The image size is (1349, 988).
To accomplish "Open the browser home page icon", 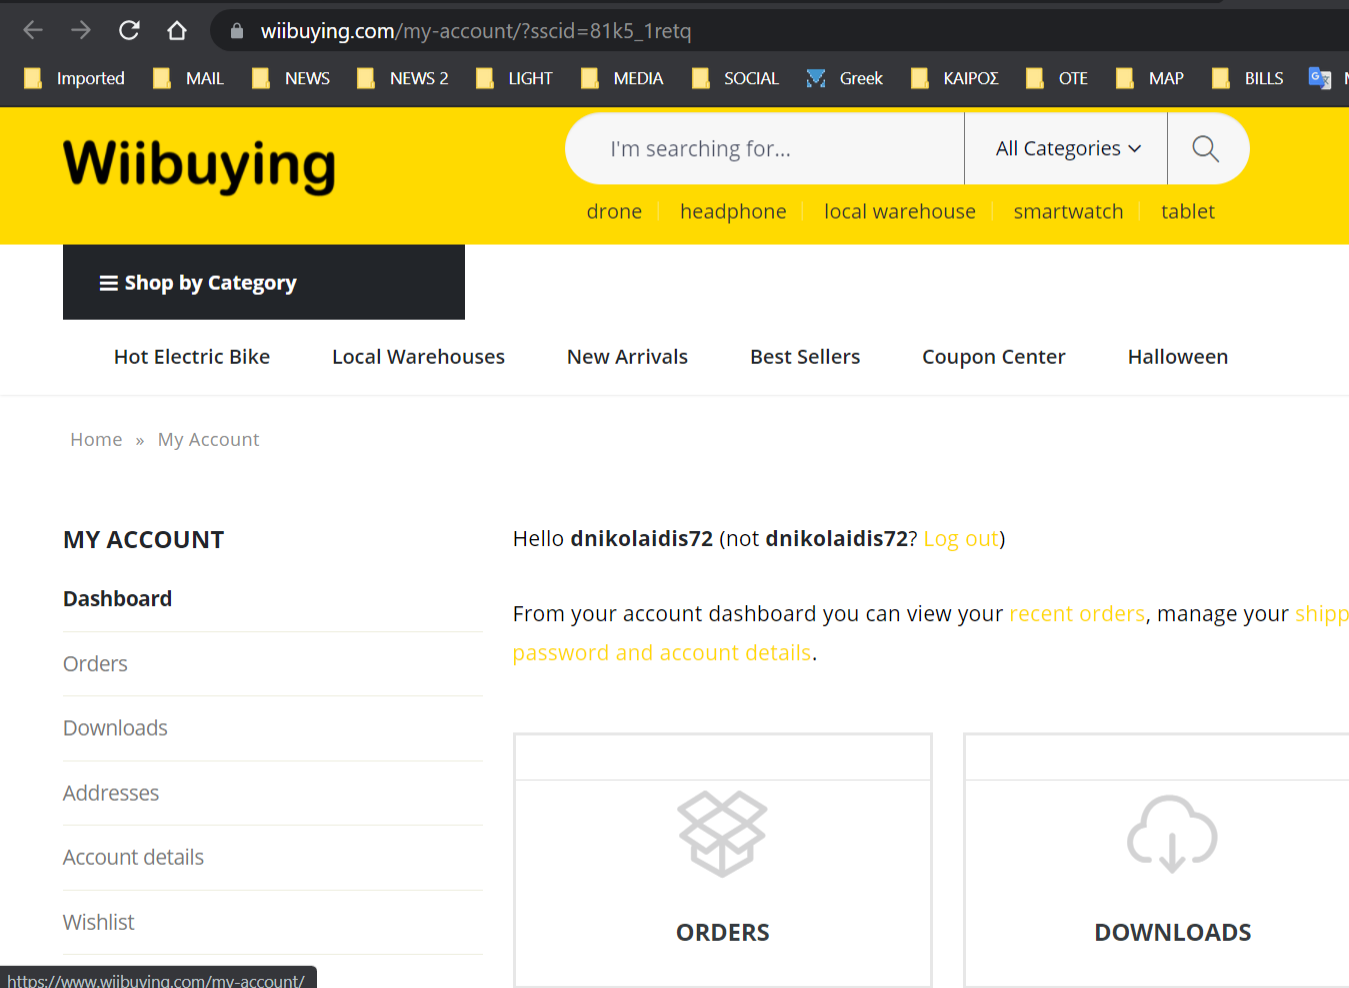I will pyautogui.click(x=177, y=30).
